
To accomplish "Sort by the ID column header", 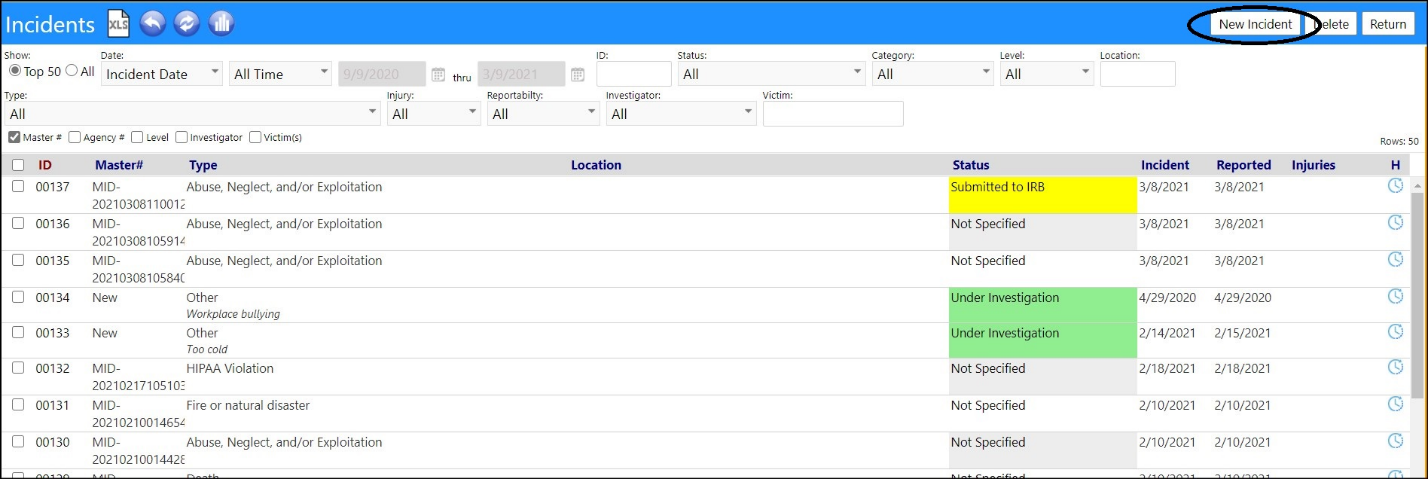I will [45, 165].
